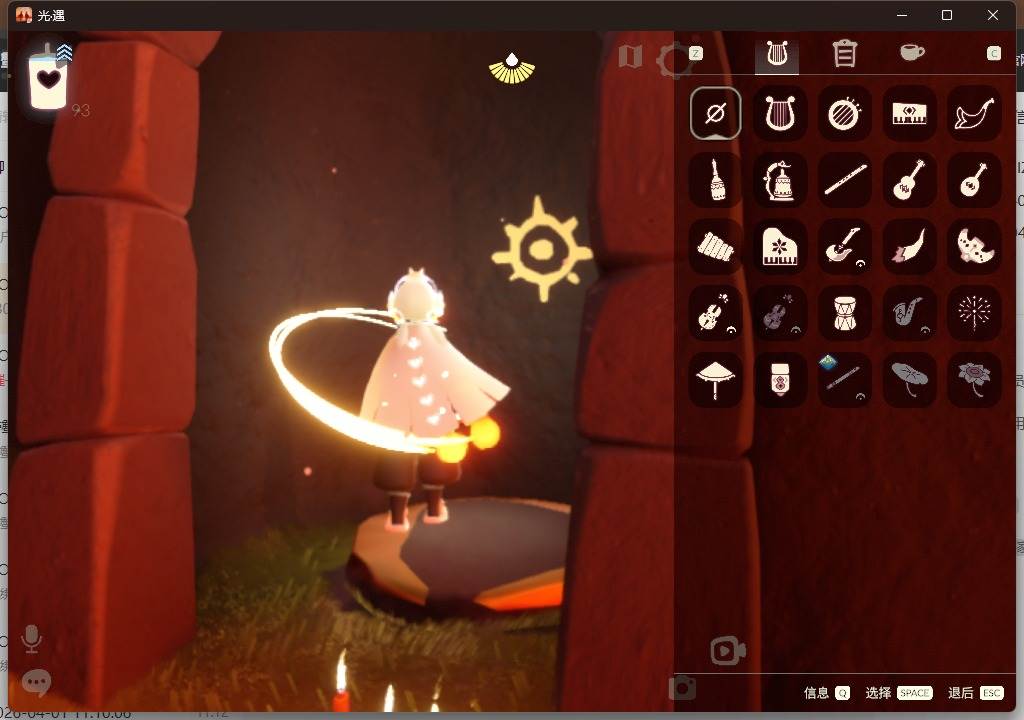The height and width of the screenshot is (720, 1024).
Task: Maximize the 光遇 game window
Action: click(947, 15)
